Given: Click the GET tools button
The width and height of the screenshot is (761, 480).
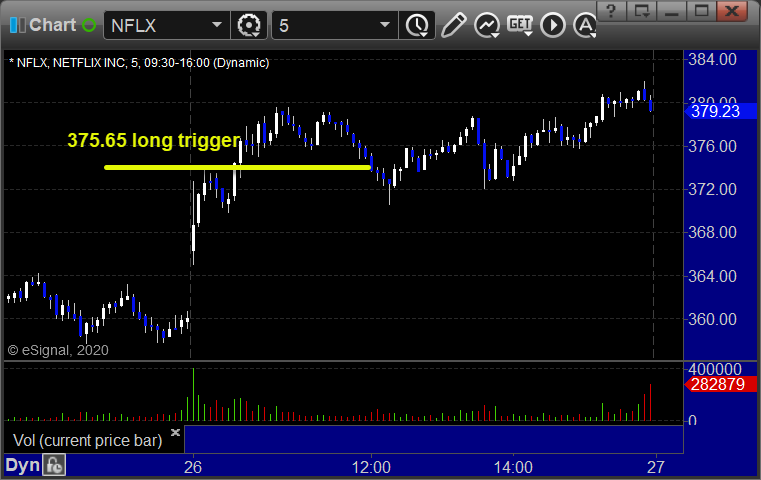Looking at the screenshot, I should click(520, 25).
